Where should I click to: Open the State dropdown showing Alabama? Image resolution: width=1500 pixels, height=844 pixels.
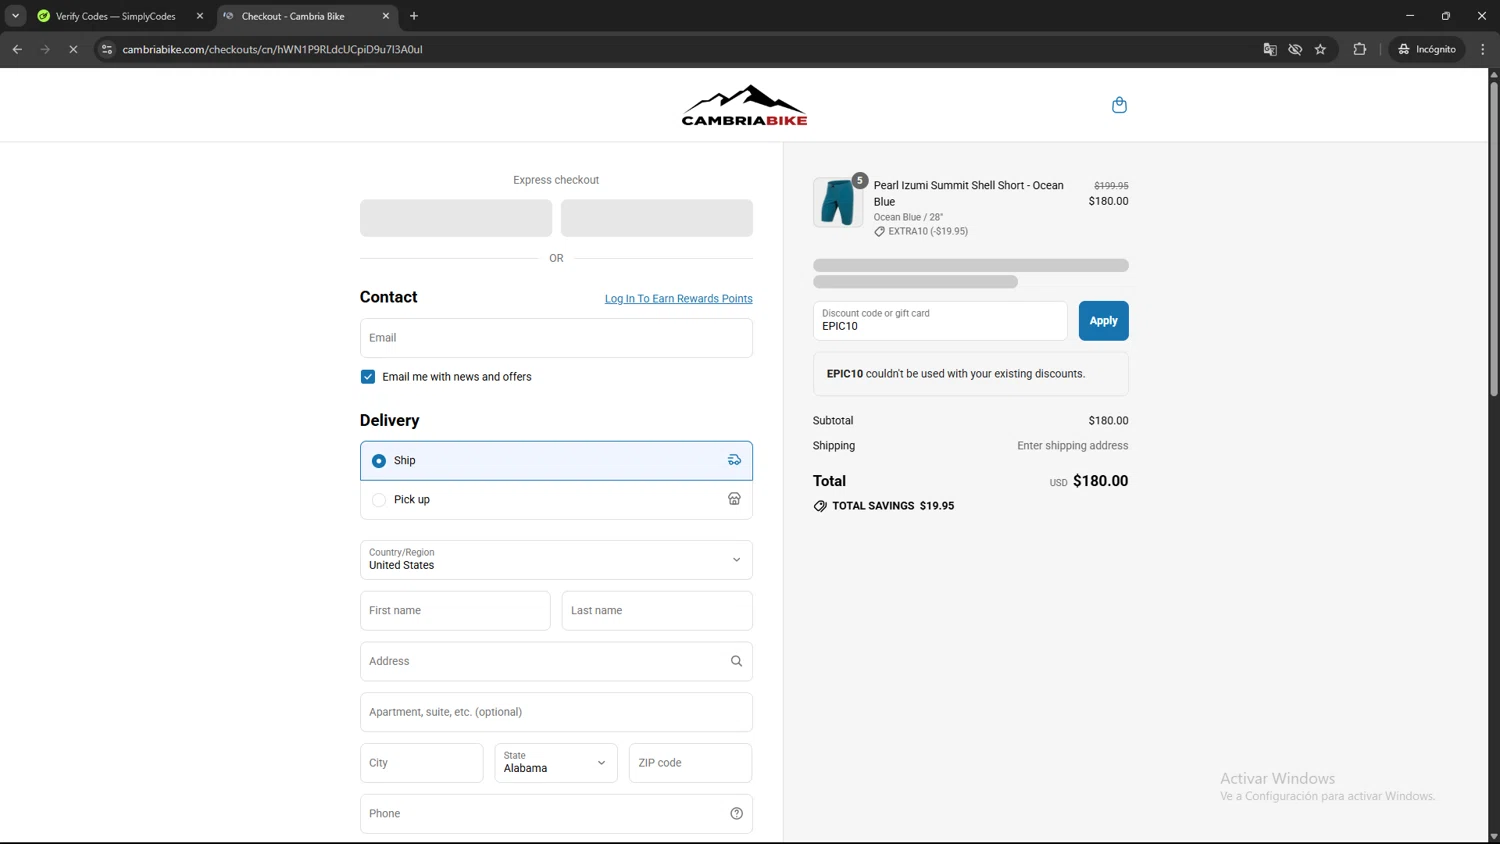pos(556,763)
